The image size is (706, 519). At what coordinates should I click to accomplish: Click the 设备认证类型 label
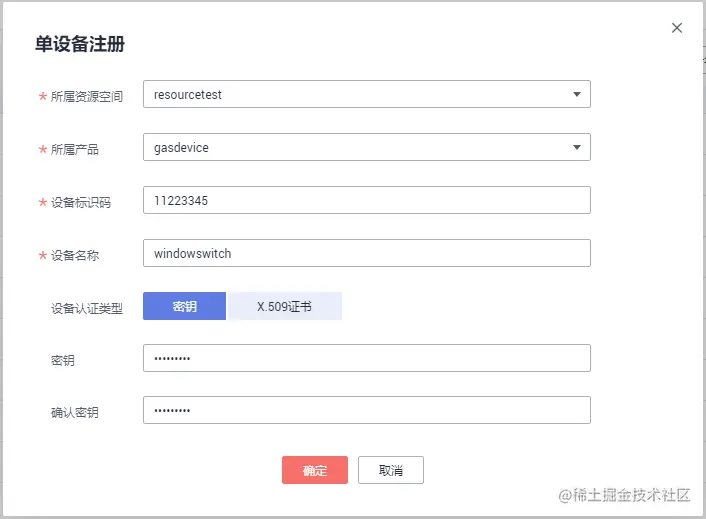[x=86, y=308]
